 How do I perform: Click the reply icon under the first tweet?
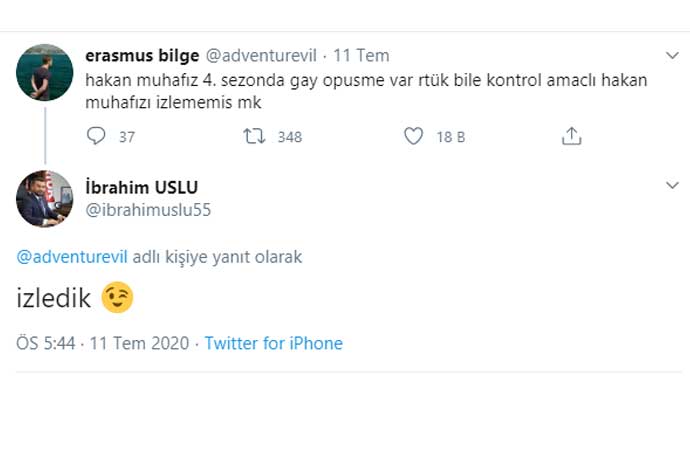tap(96, 136)
